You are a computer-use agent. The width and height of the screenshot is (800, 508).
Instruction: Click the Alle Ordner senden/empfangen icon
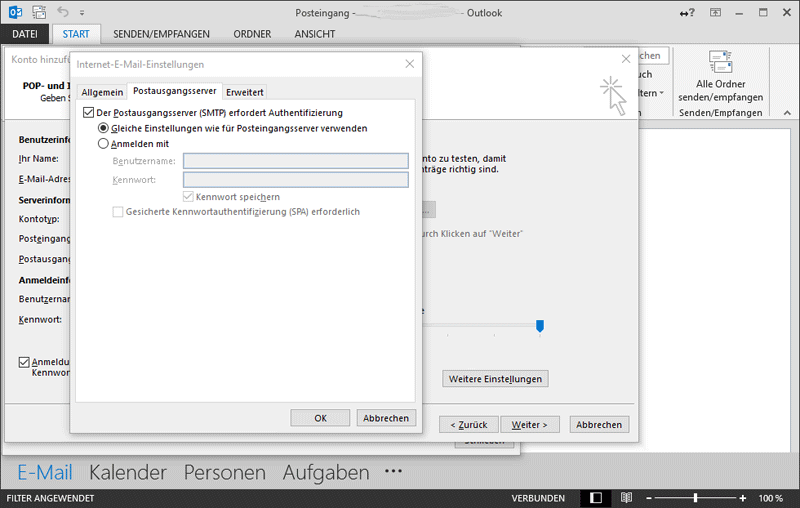720,62
